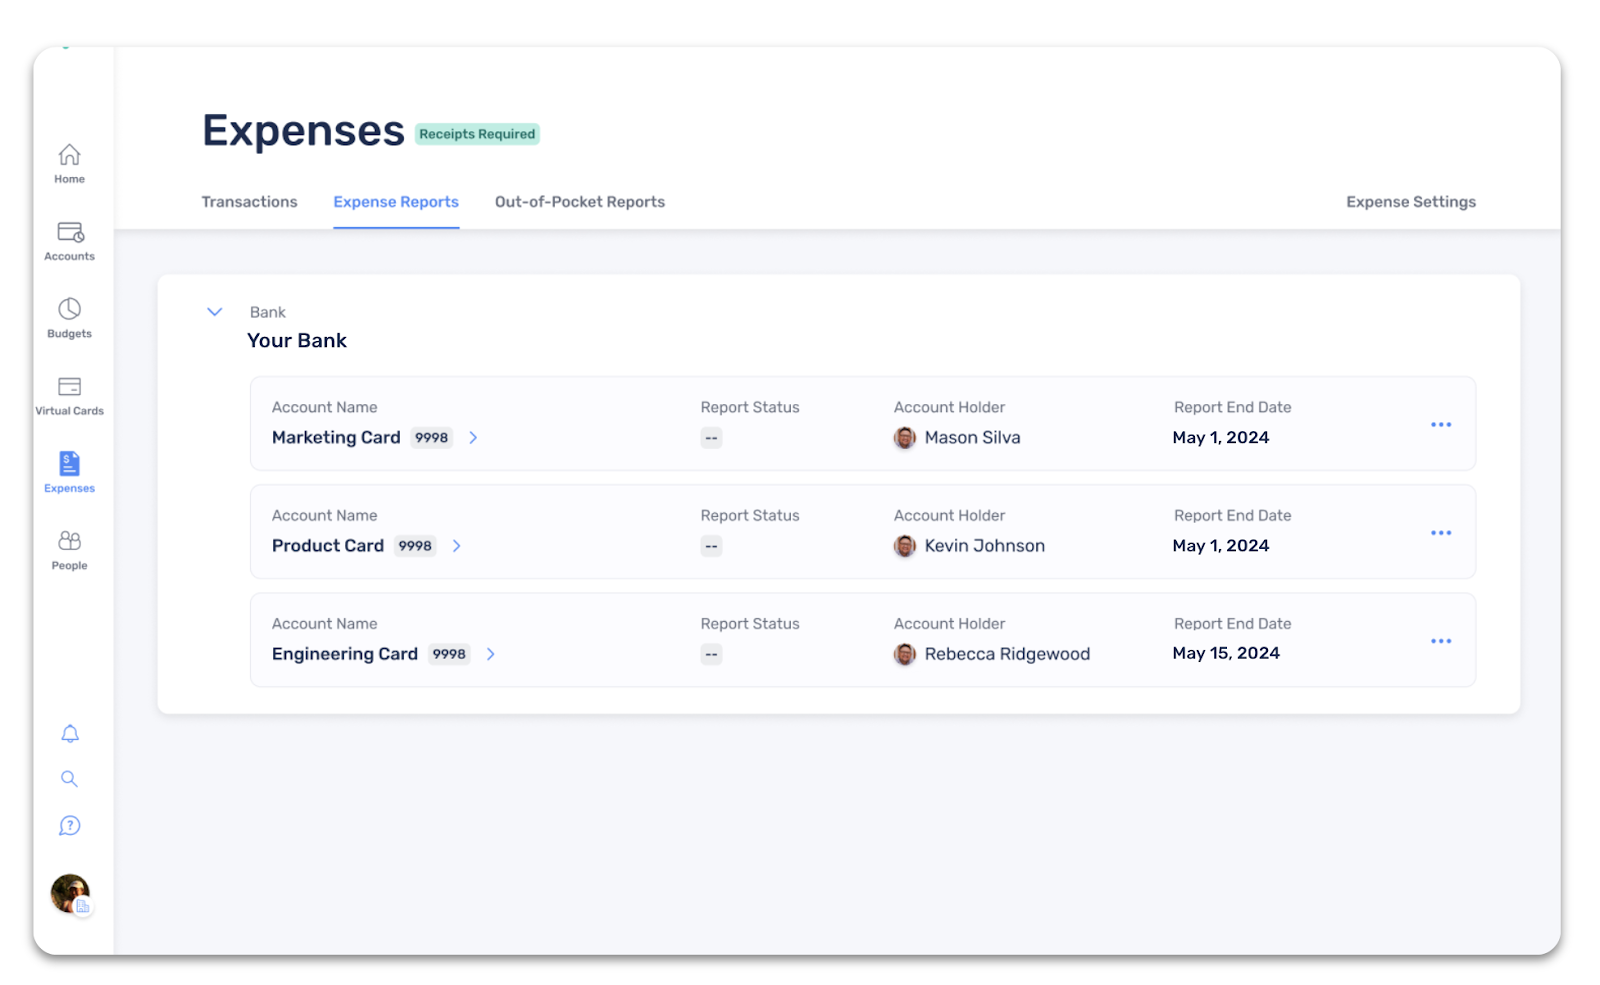The image size is (1600, 985).
Task: Click Rebecca Ridgewood's avatar
Action: [x=905, y=654]
